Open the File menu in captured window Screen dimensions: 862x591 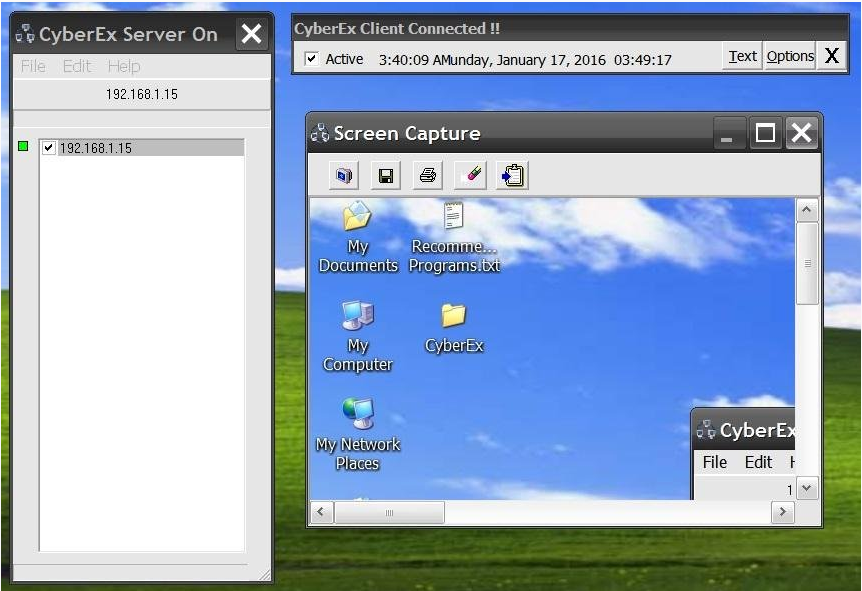point(714,462)
